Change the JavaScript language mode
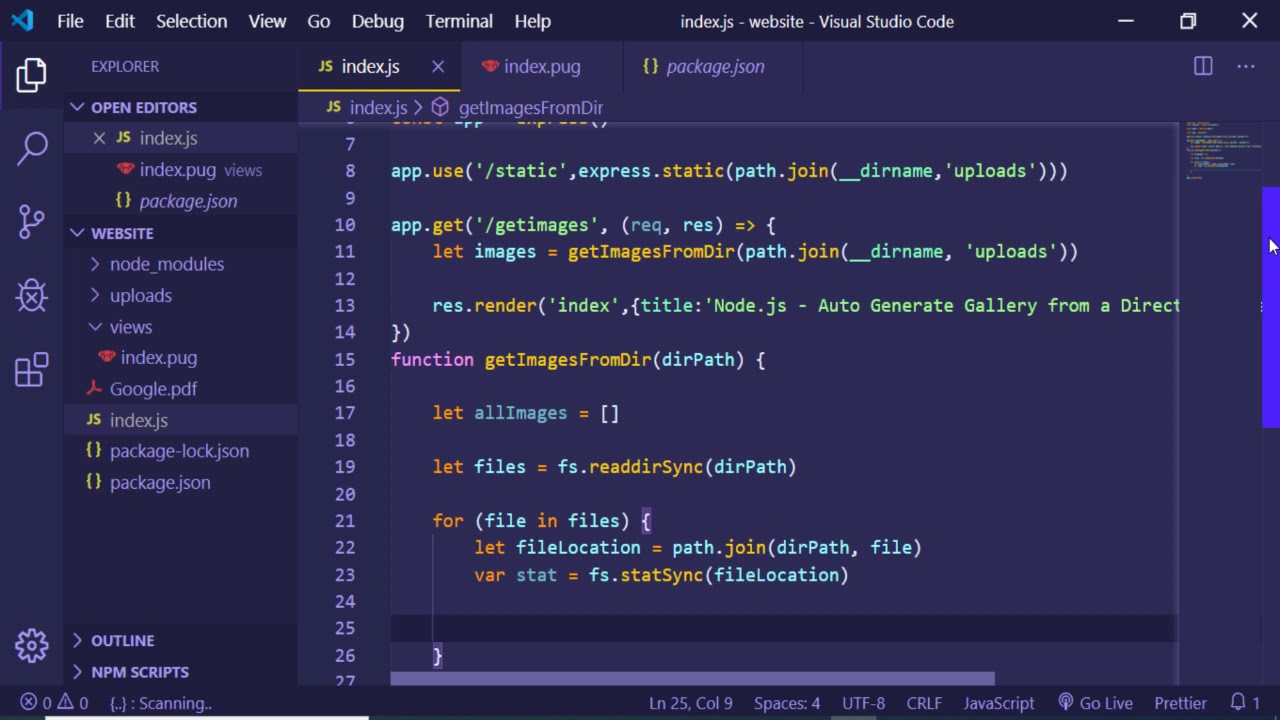The image size is (1280, 720). point(998,703)
